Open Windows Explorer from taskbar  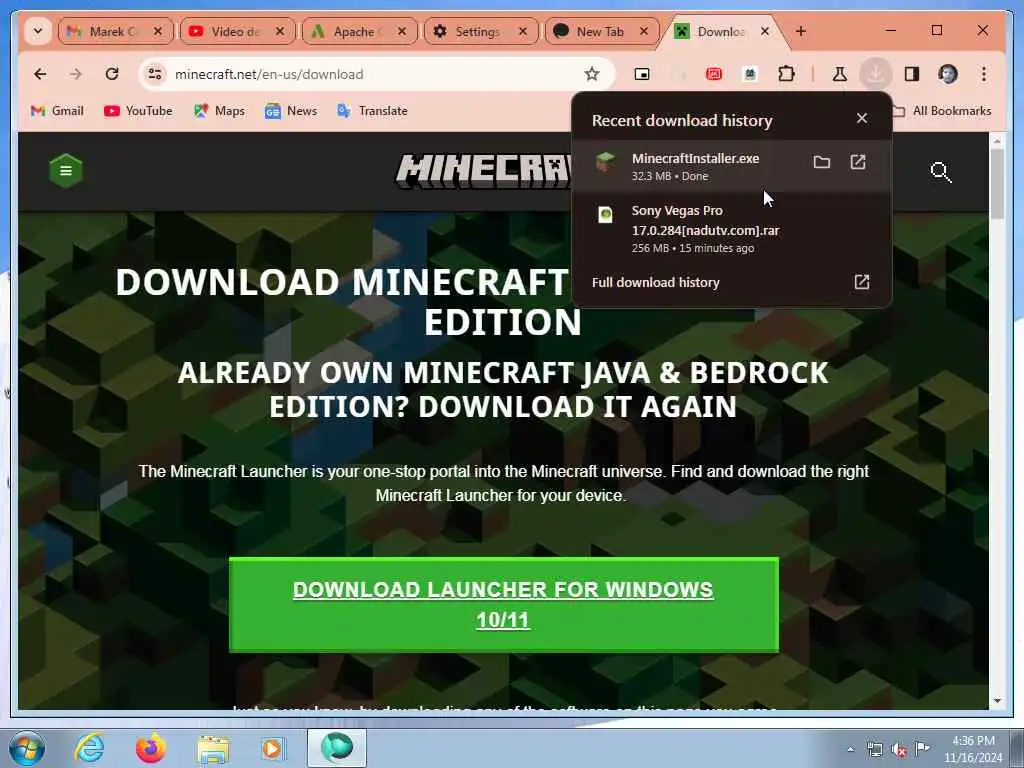tap(213, 750)
